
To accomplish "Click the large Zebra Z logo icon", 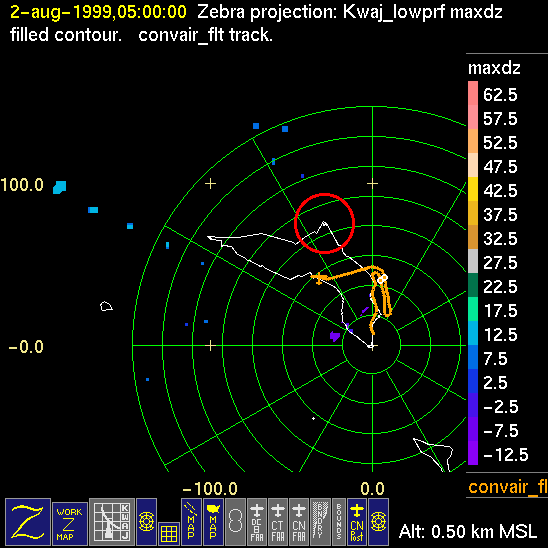I will point(28,521).
